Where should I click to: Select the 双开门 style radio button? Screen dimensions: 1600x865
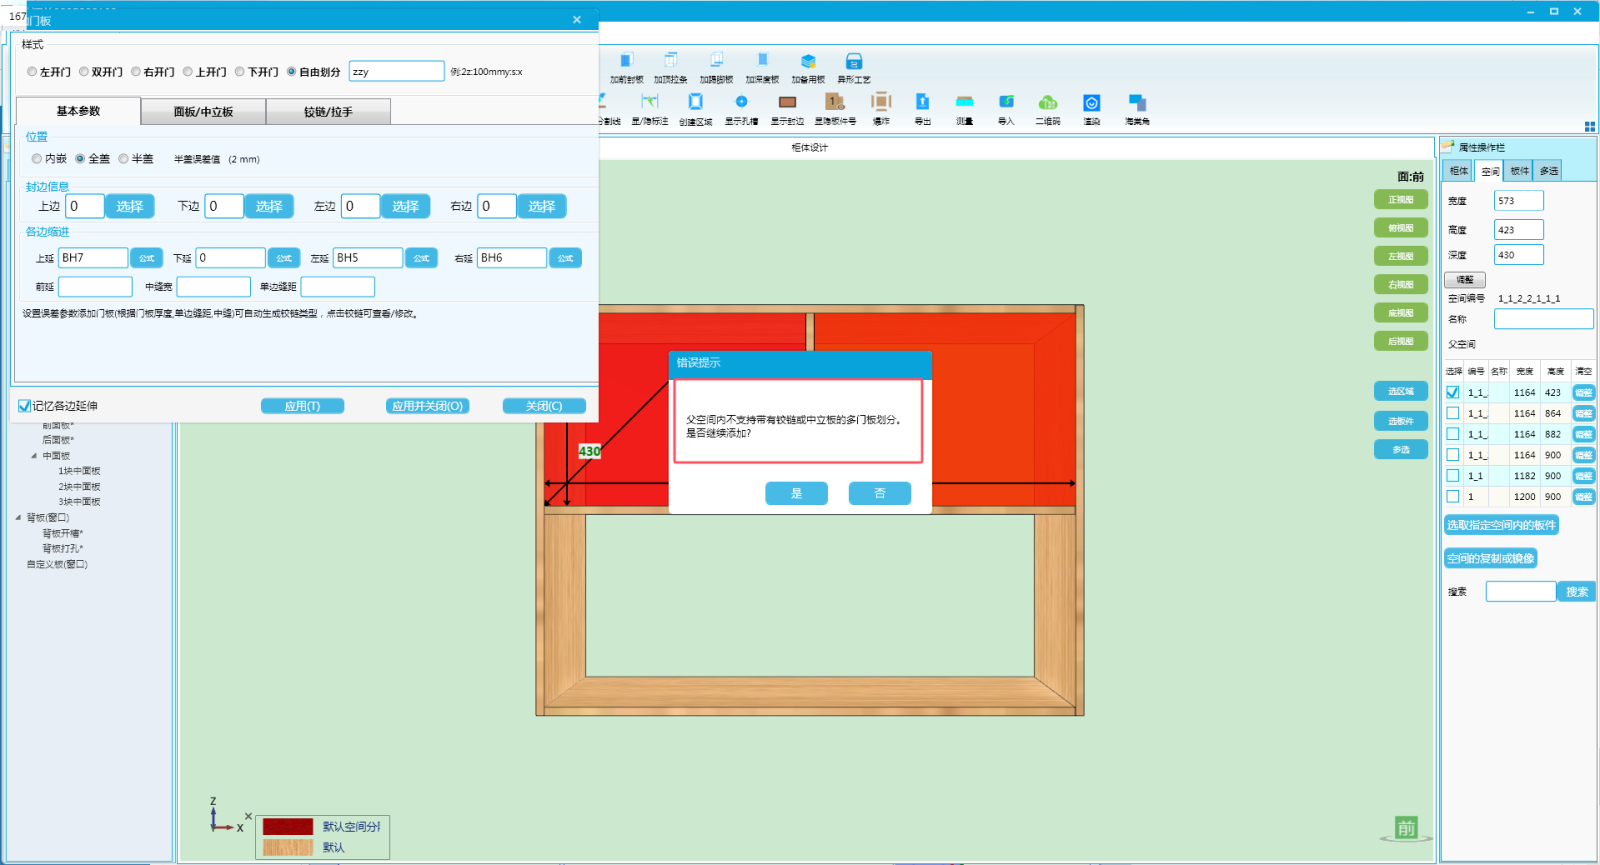point(84,72)
